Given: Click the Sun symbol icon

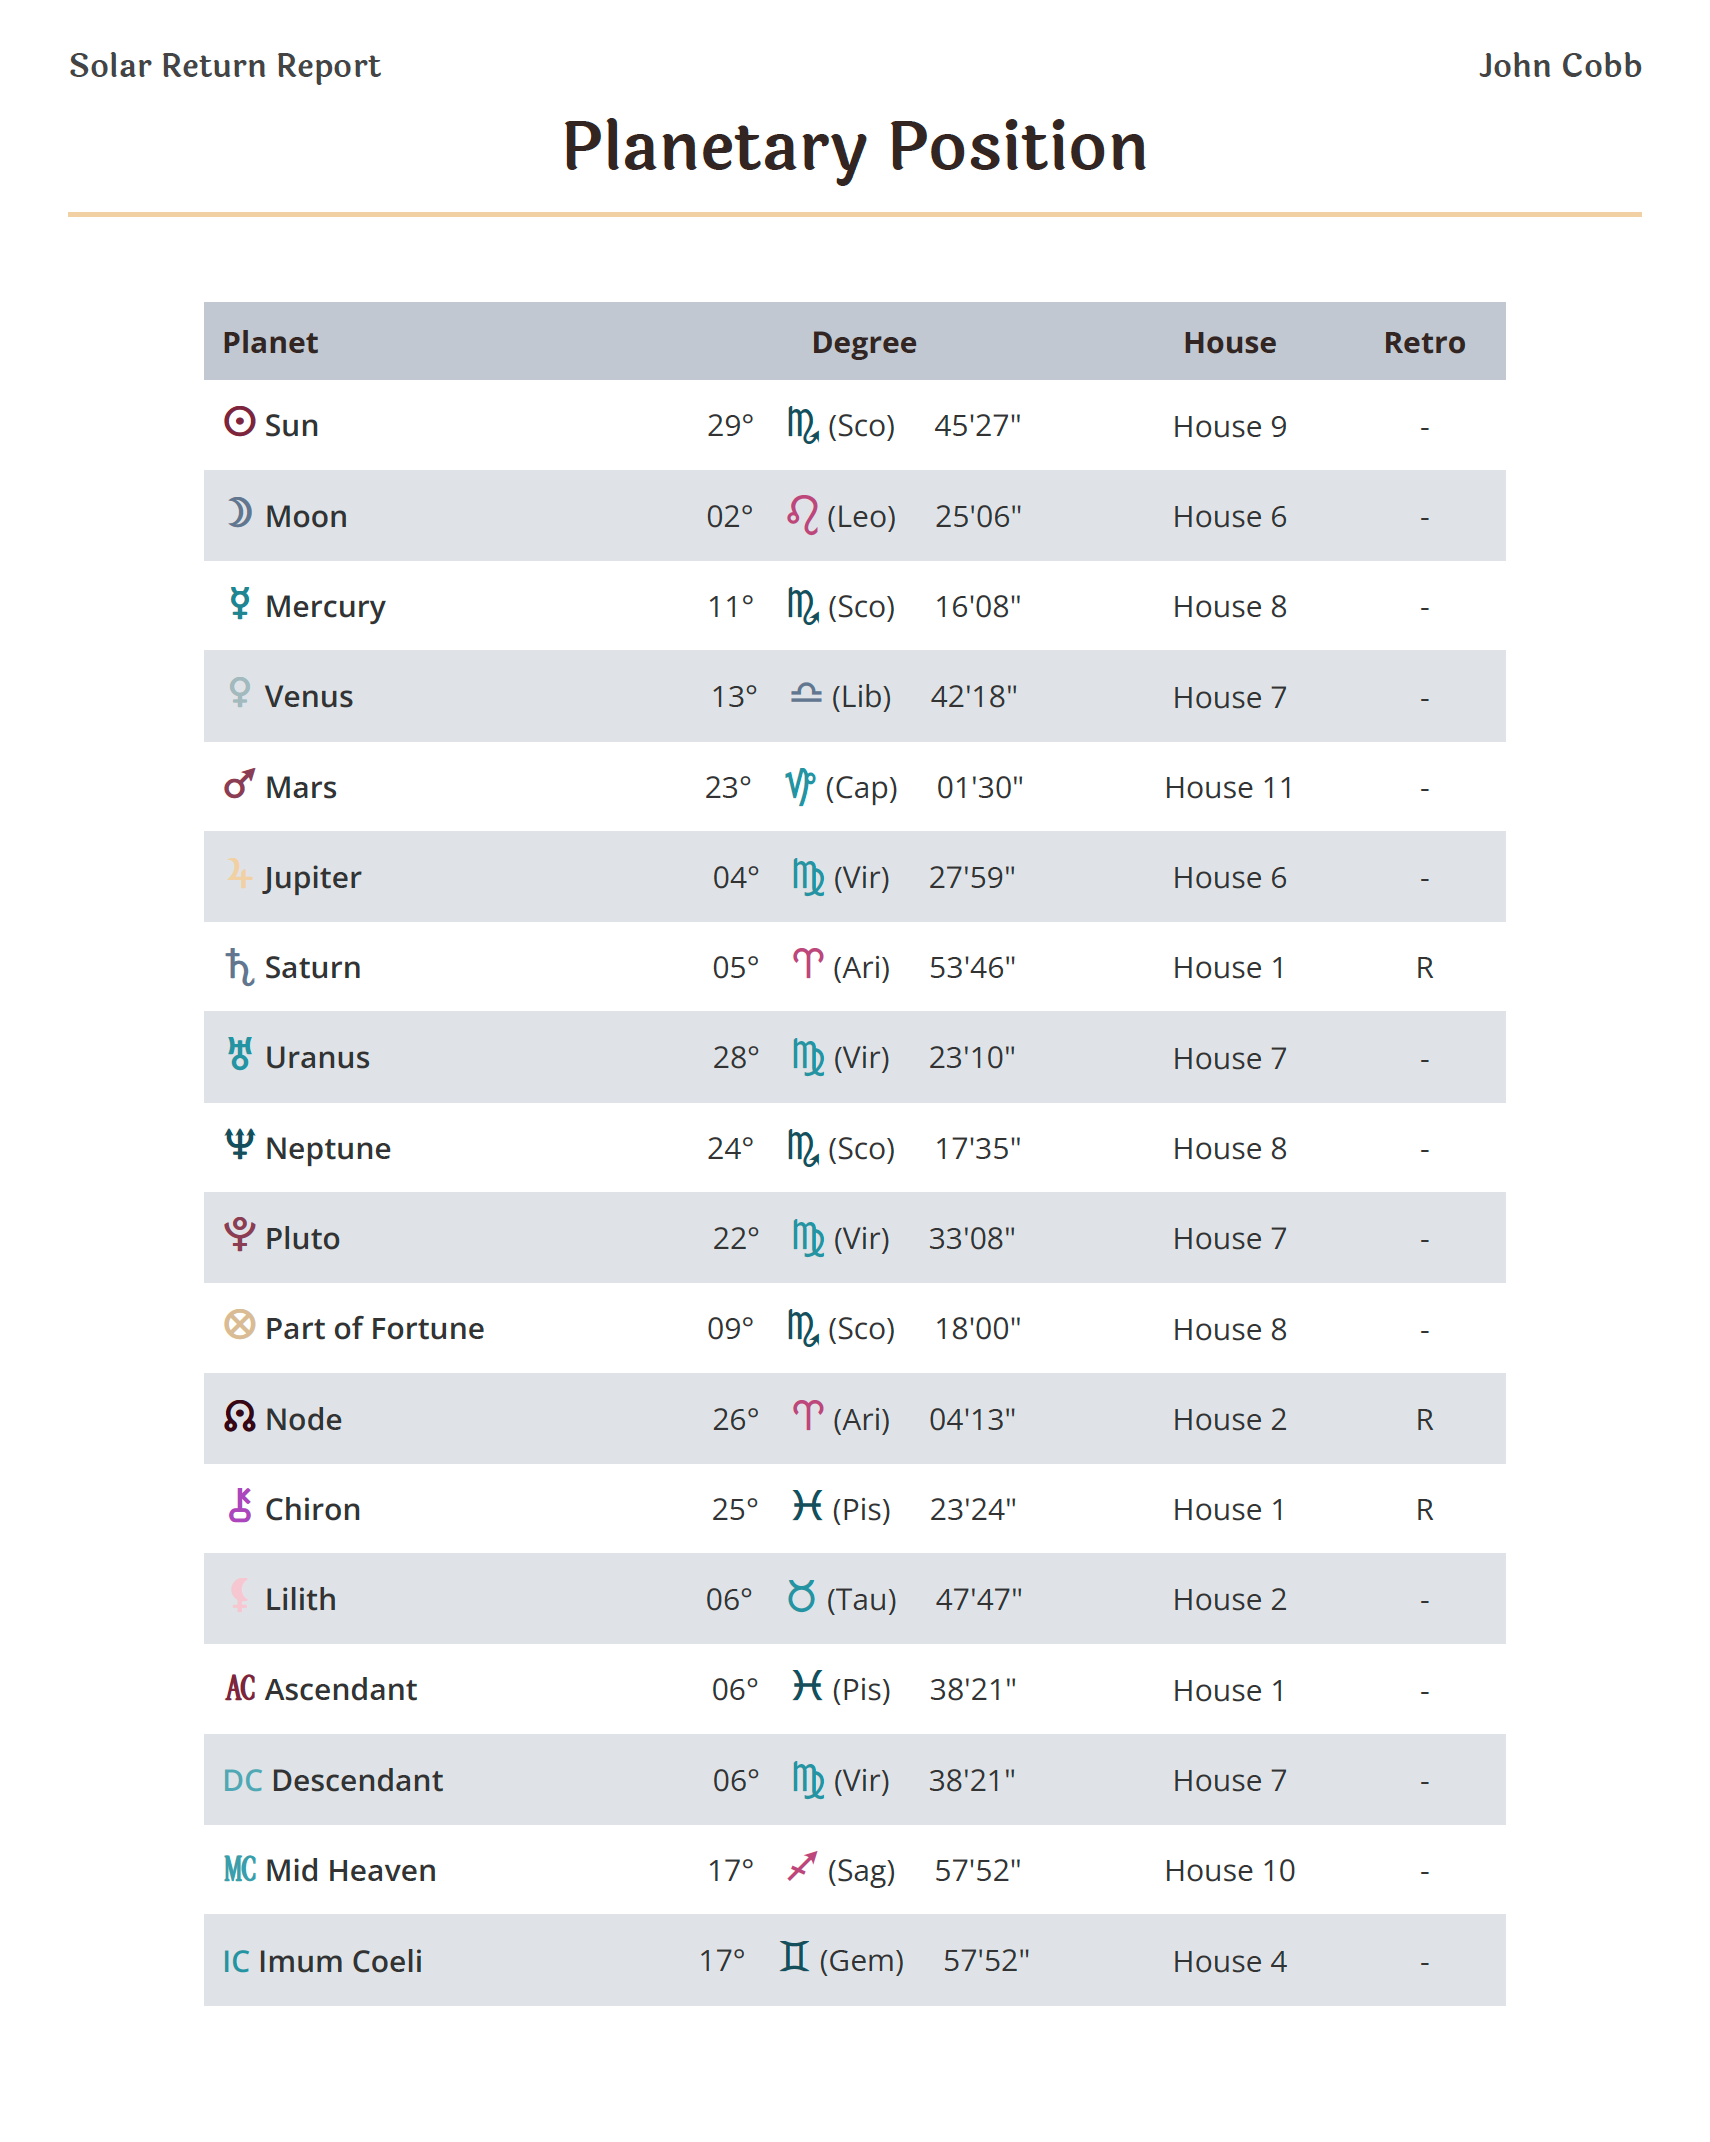Looking at the screenshot, I should click(239, 422).
